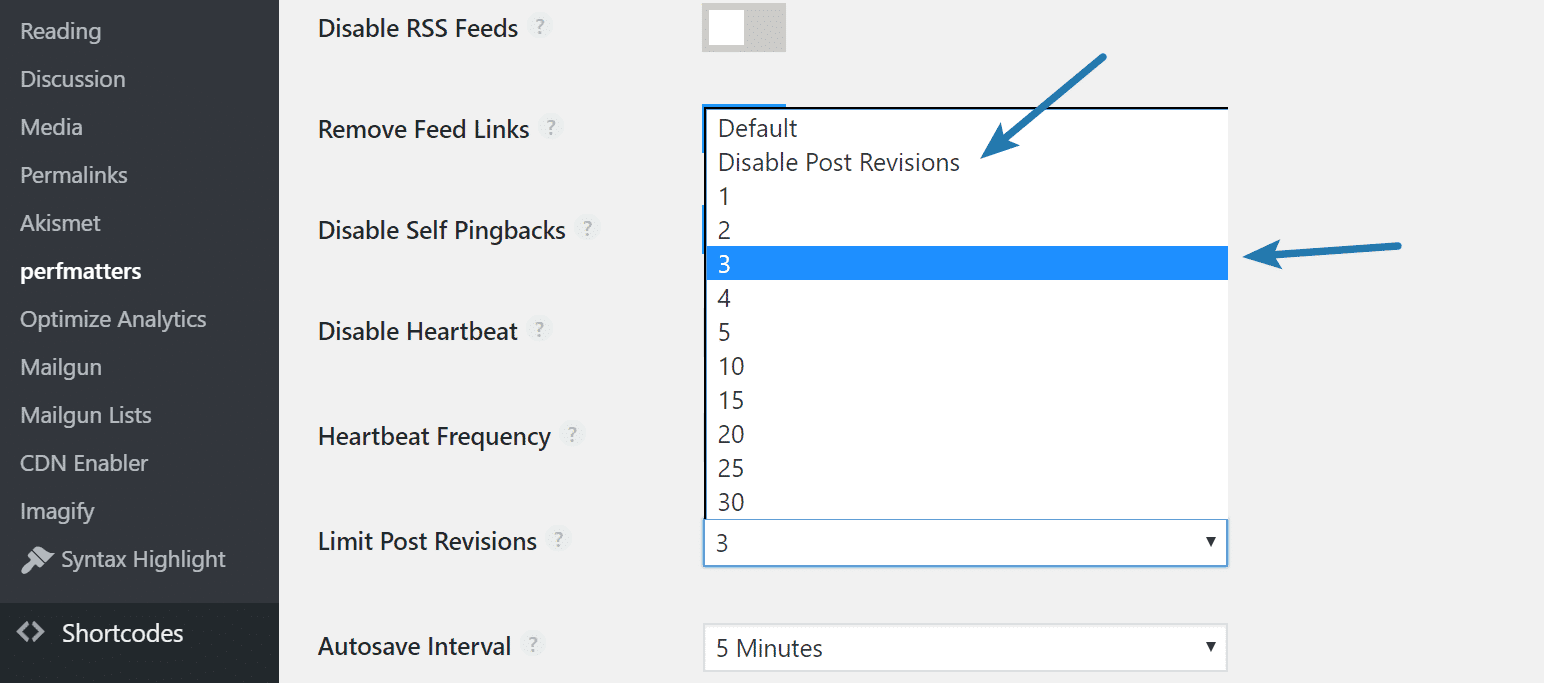This screenshot has height=683, width=1544.
Task: Open the Autosave Interval dropdown
Action: tap(965, 647)
